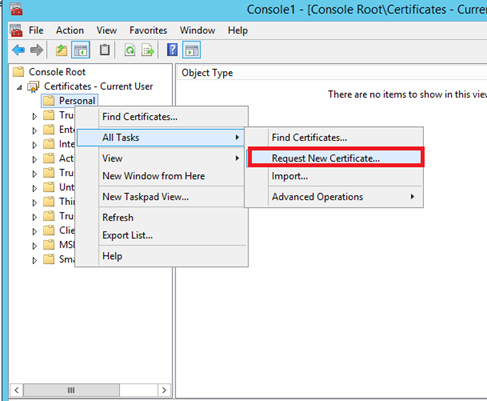Click the tree pane horizontal scrollbar thumb
Screen dimensions: 487x401
(71, 390)
